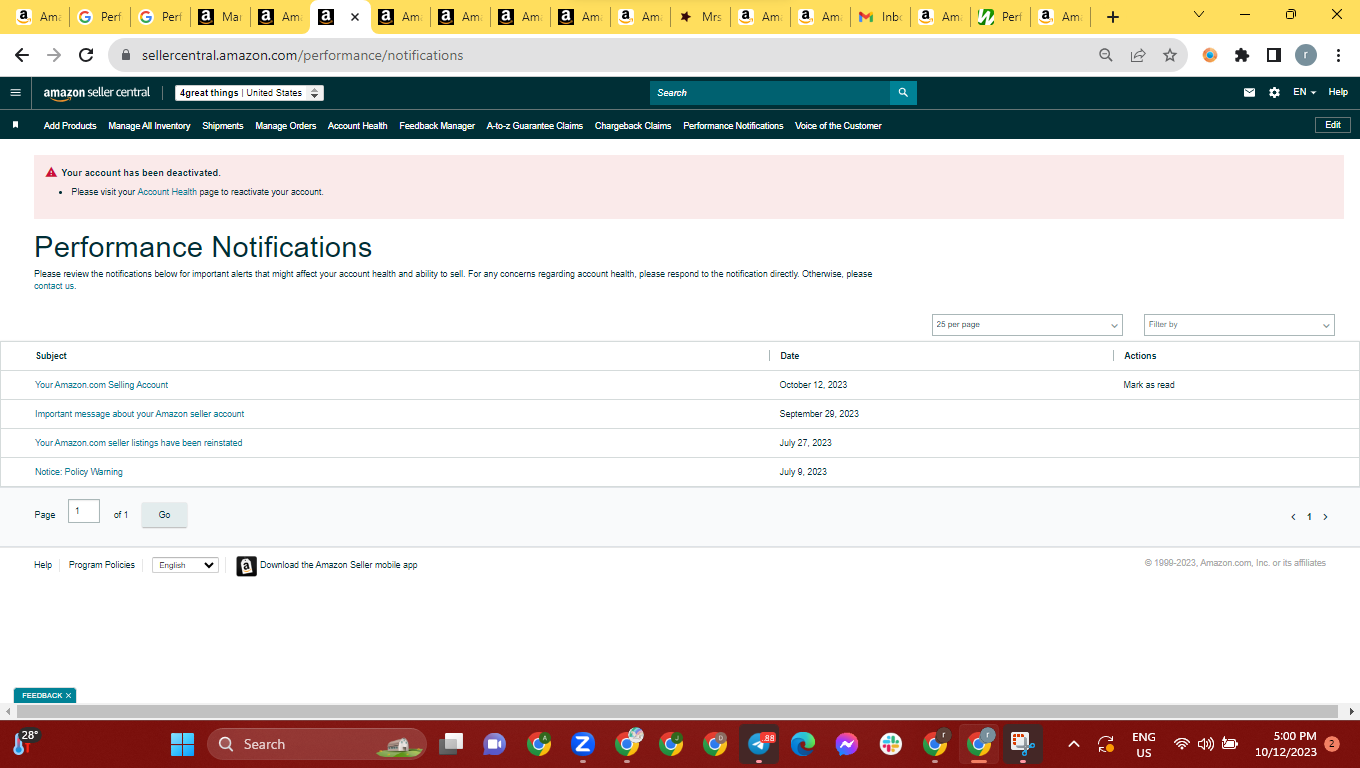Open Important message about your Amazon seller account
The width and height of the screenshot is (1360, 768).
point(139,414)
